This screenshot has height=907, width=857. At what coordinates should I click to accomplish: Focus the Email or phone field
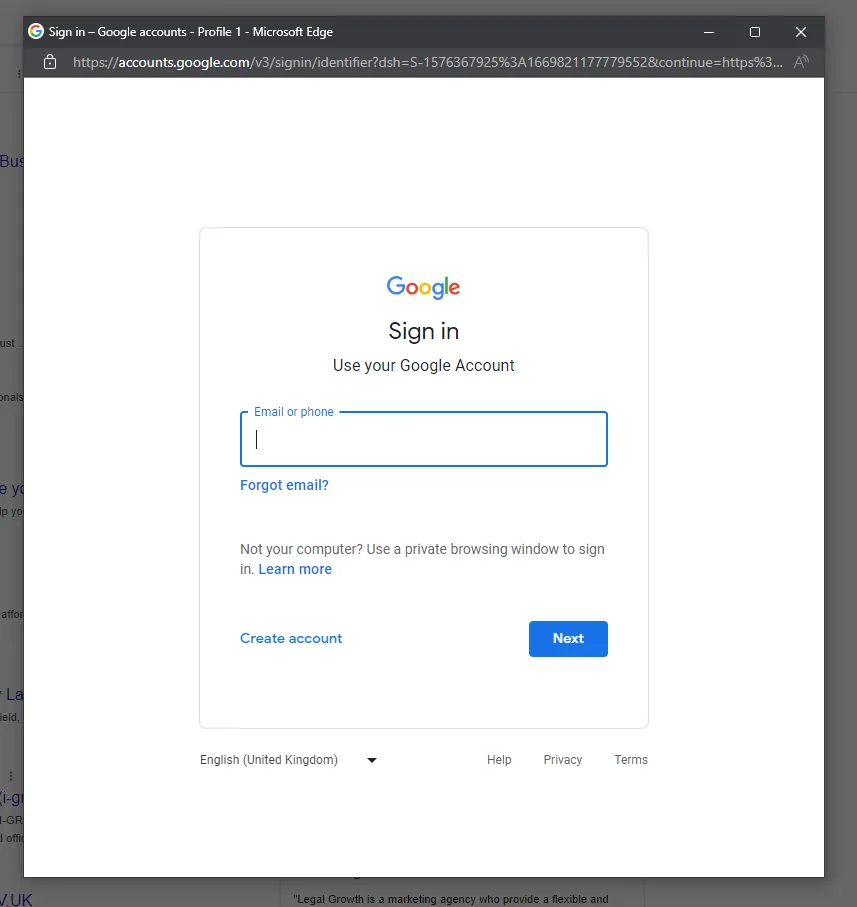tap(424, 439)
